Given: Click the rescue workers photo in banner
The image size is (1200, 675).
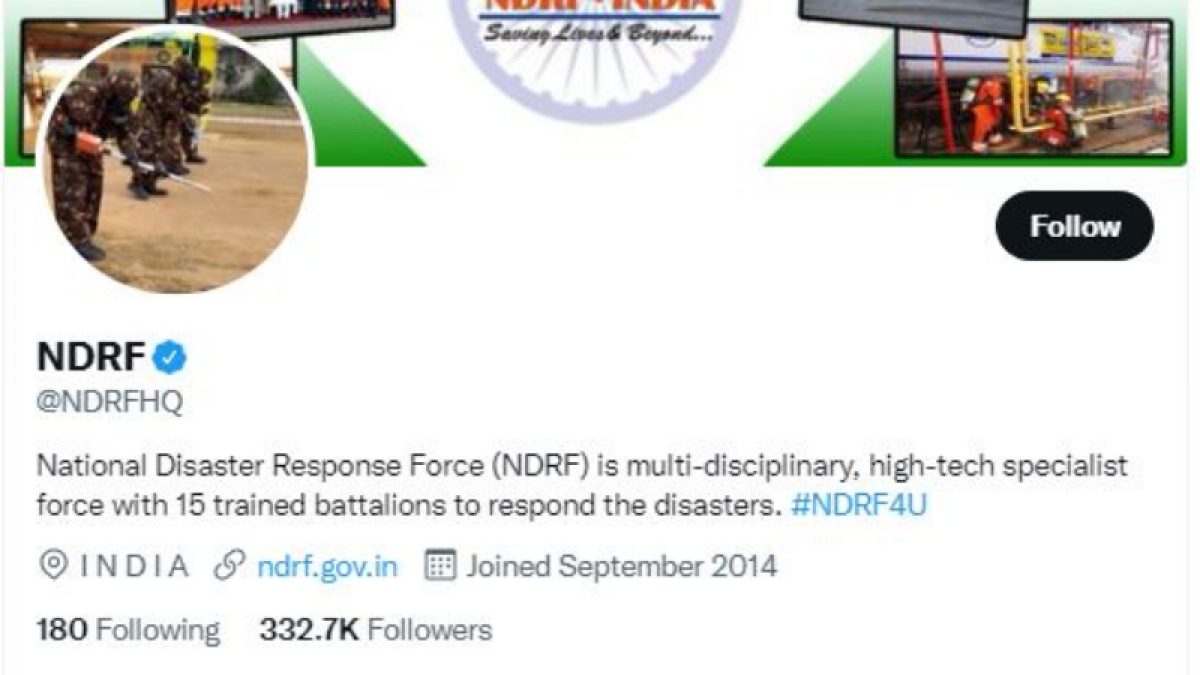Looking at the screenshot, I should [x=1034, y=92].
